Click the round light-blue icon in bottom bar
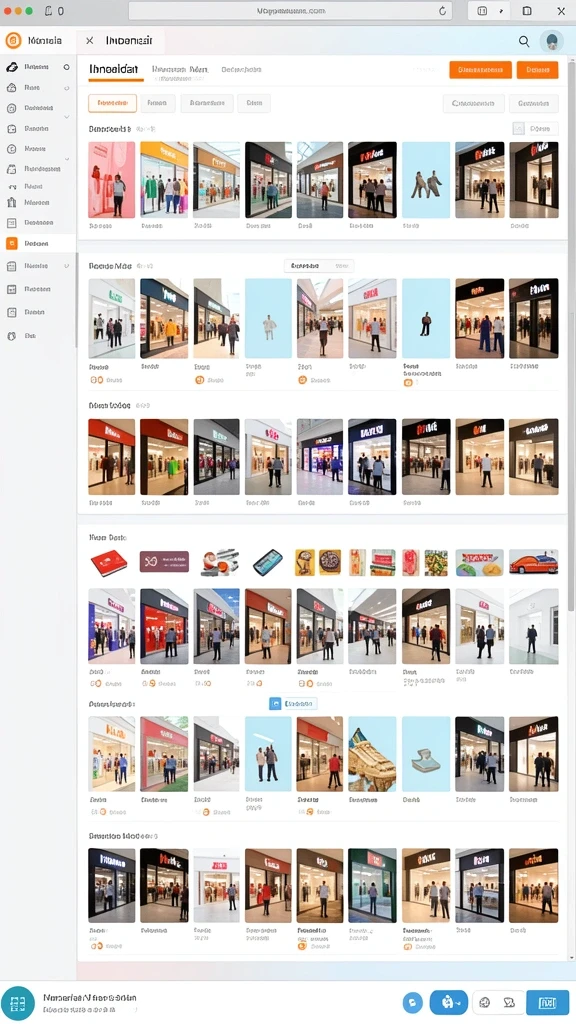576x1024 pixels. [412, 1002]
